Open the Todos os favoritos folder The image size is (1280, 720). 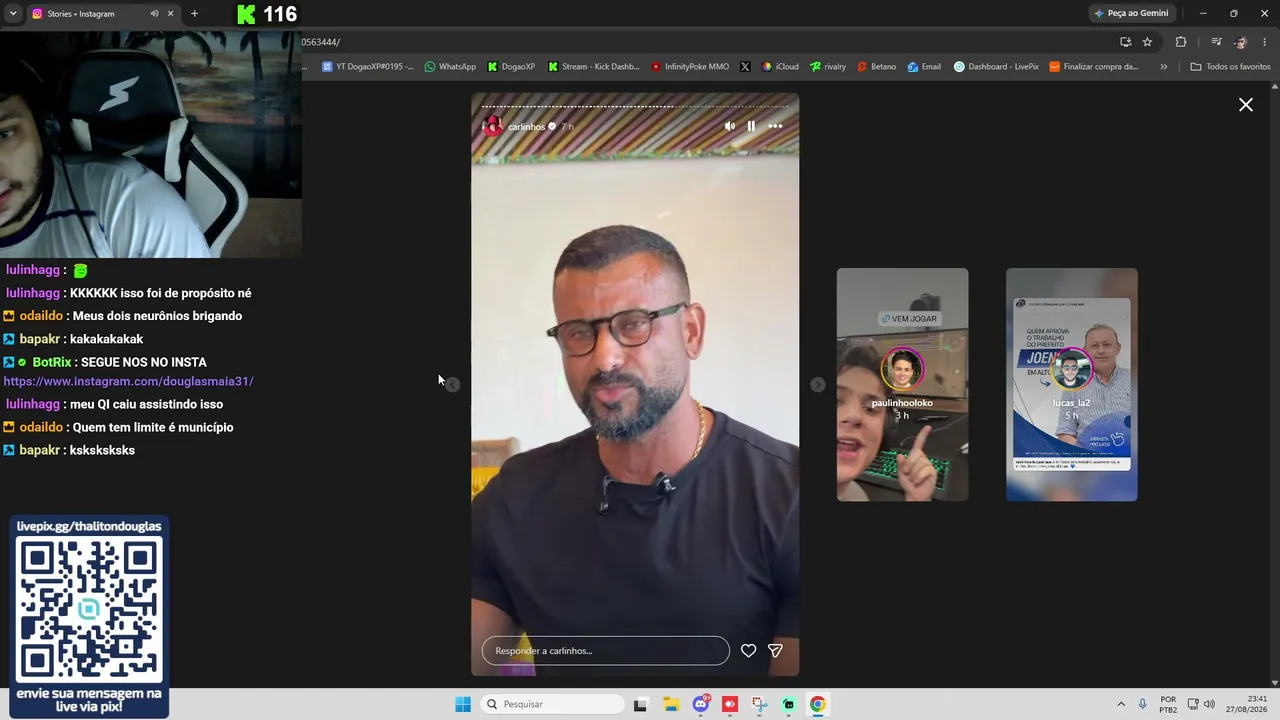[1230, 67]
